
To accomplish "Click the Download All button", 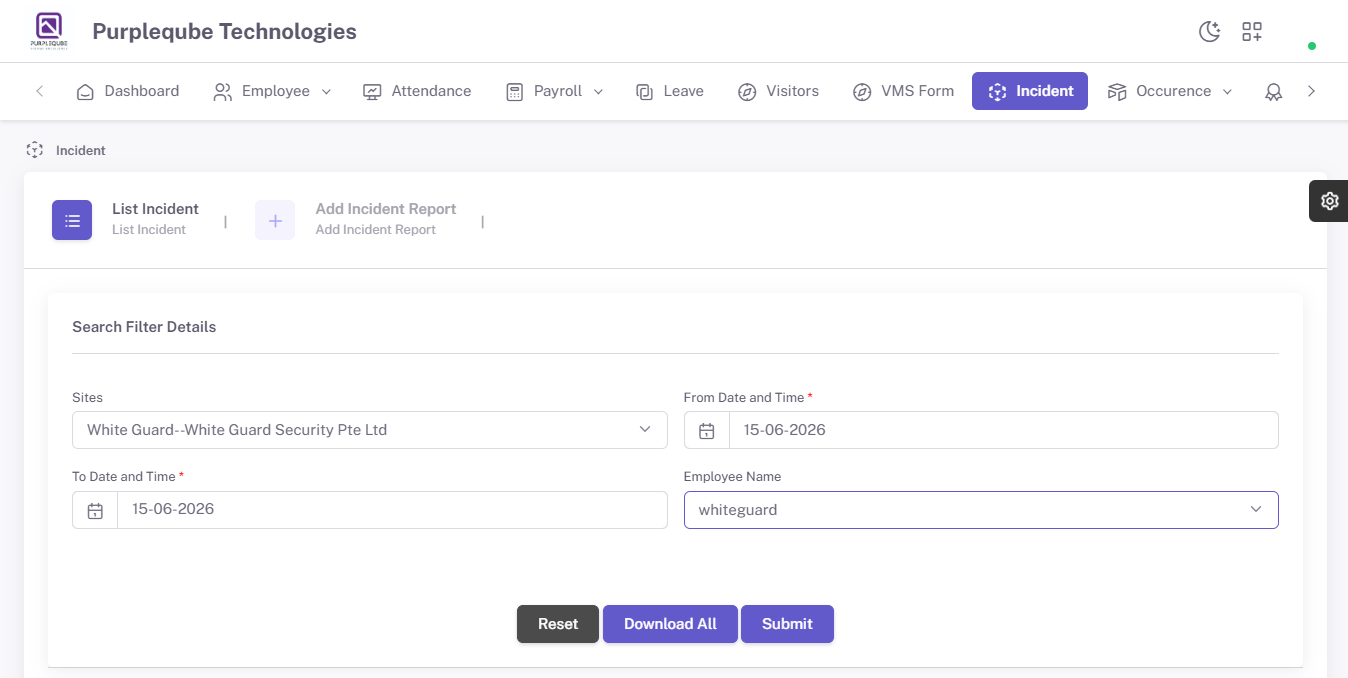I will coord(670,624).
